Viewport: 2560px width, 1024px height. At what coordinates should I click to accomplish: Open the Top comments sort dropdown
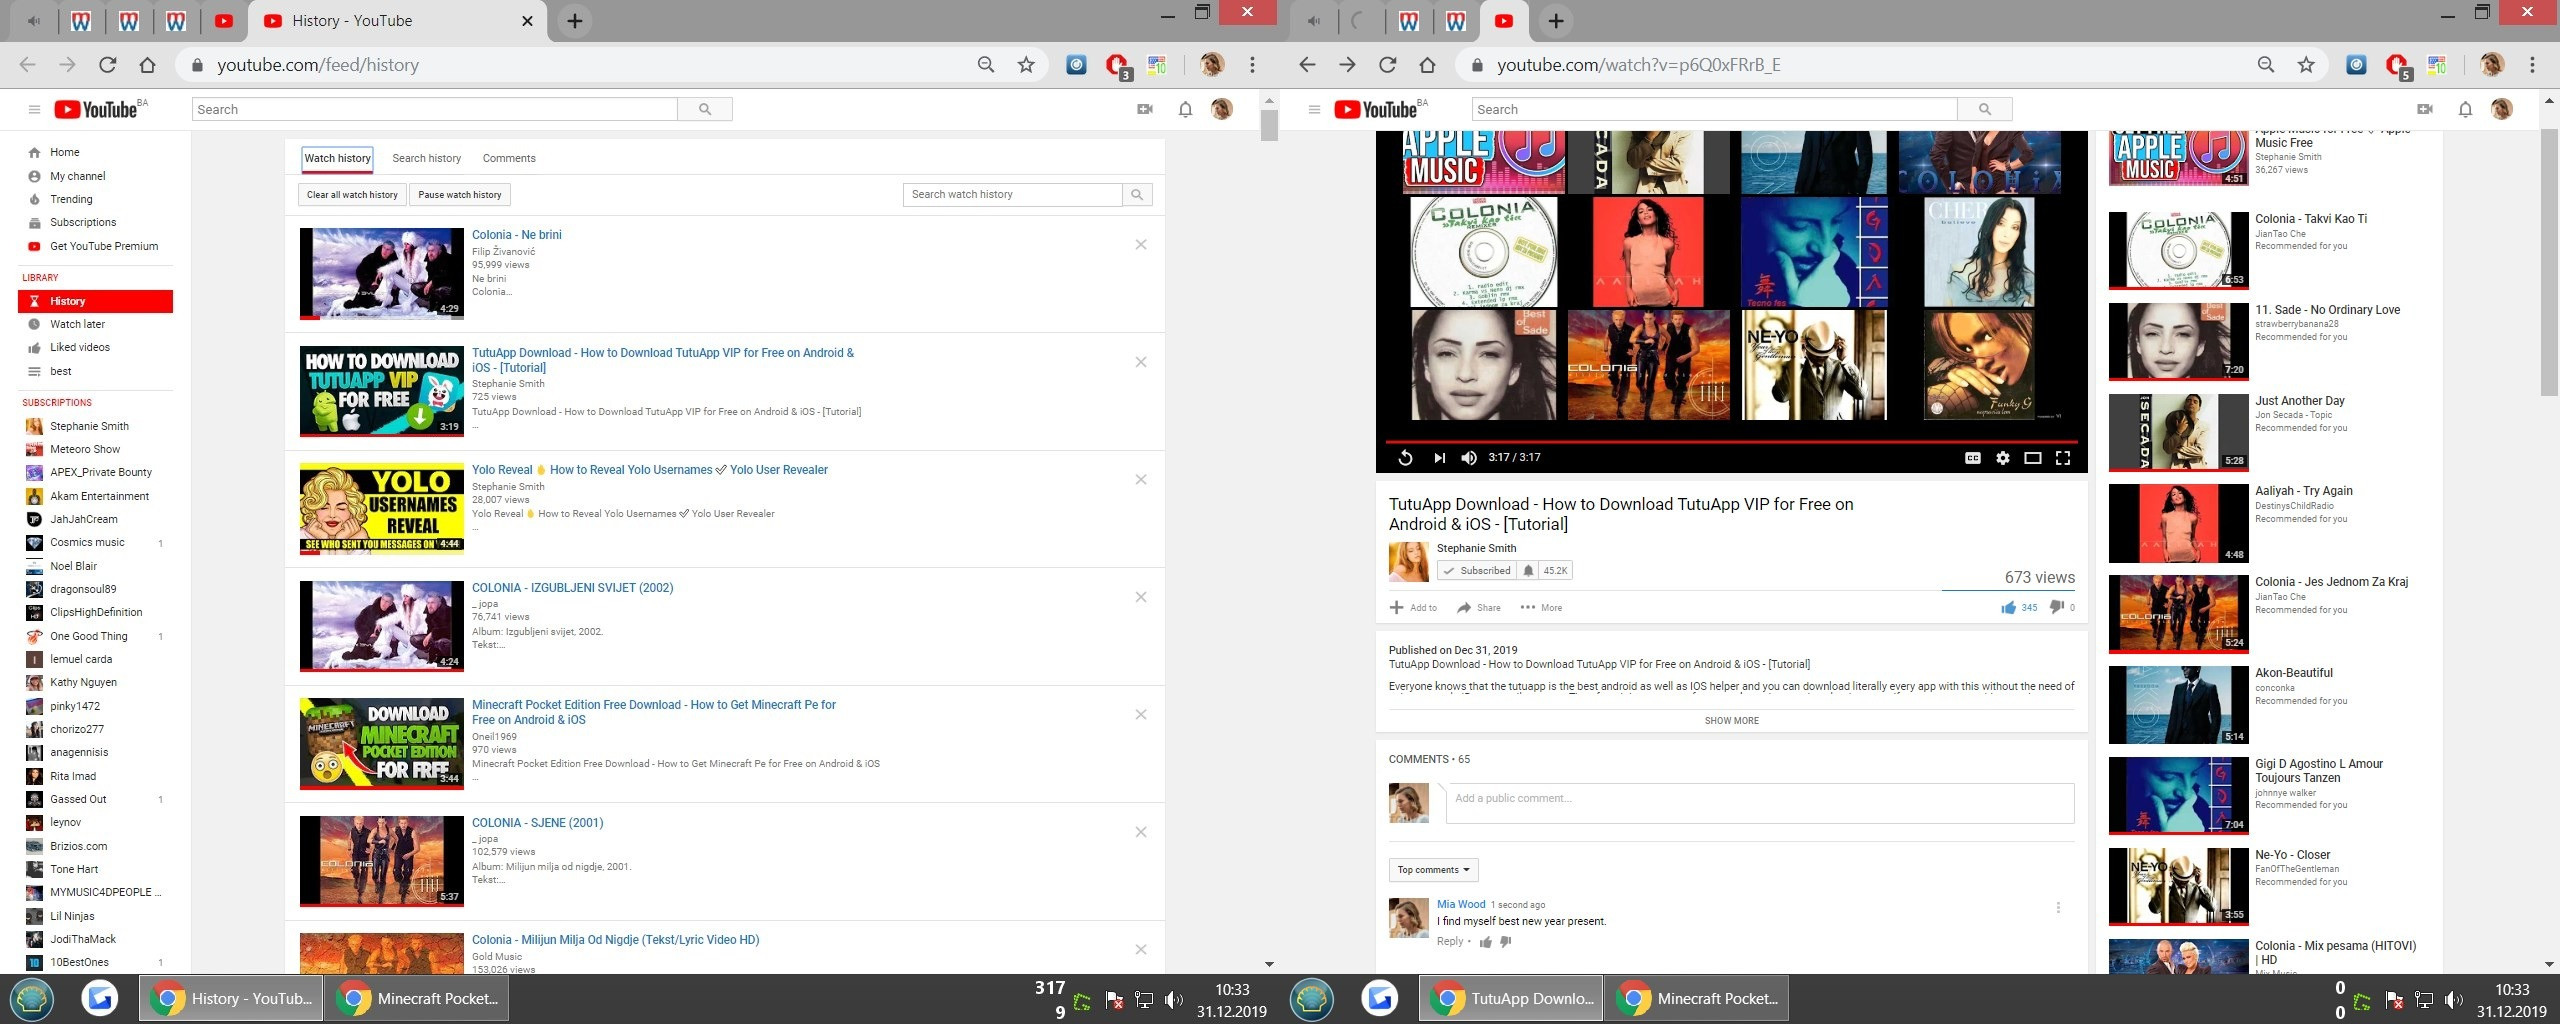[1432, 870]
